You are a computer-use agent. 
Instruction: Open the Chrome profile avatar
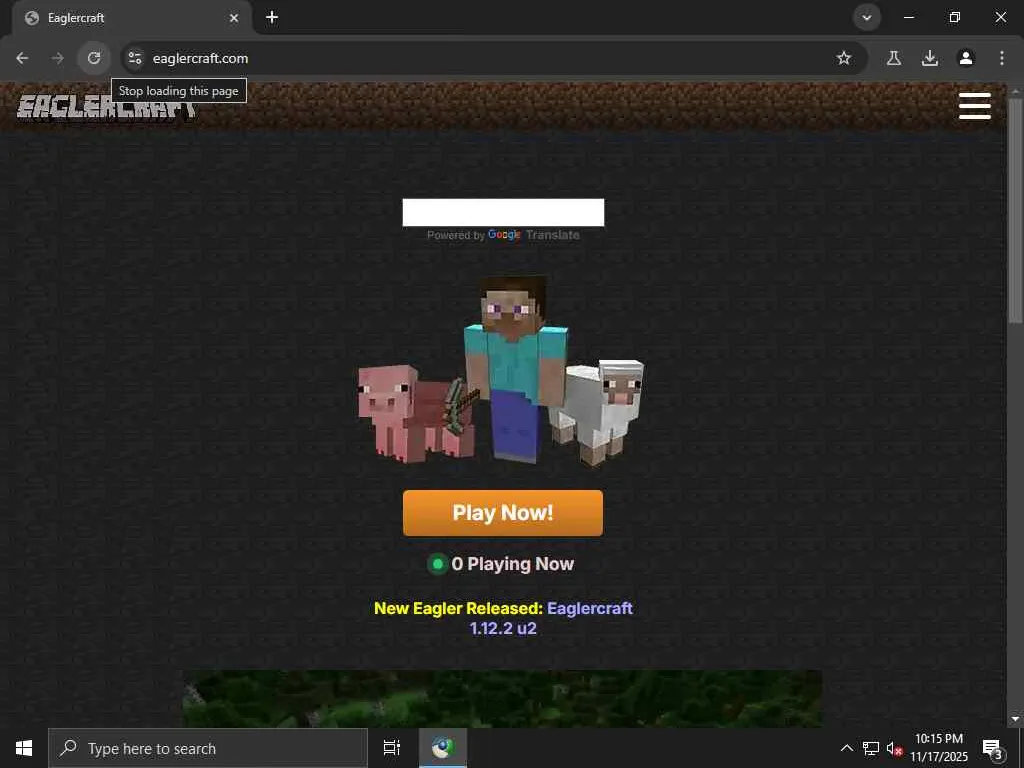coord(966,58)
